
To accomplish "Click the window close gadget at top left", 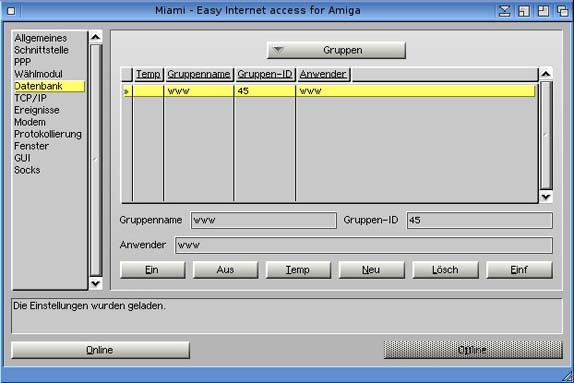I will click(11, 11).
